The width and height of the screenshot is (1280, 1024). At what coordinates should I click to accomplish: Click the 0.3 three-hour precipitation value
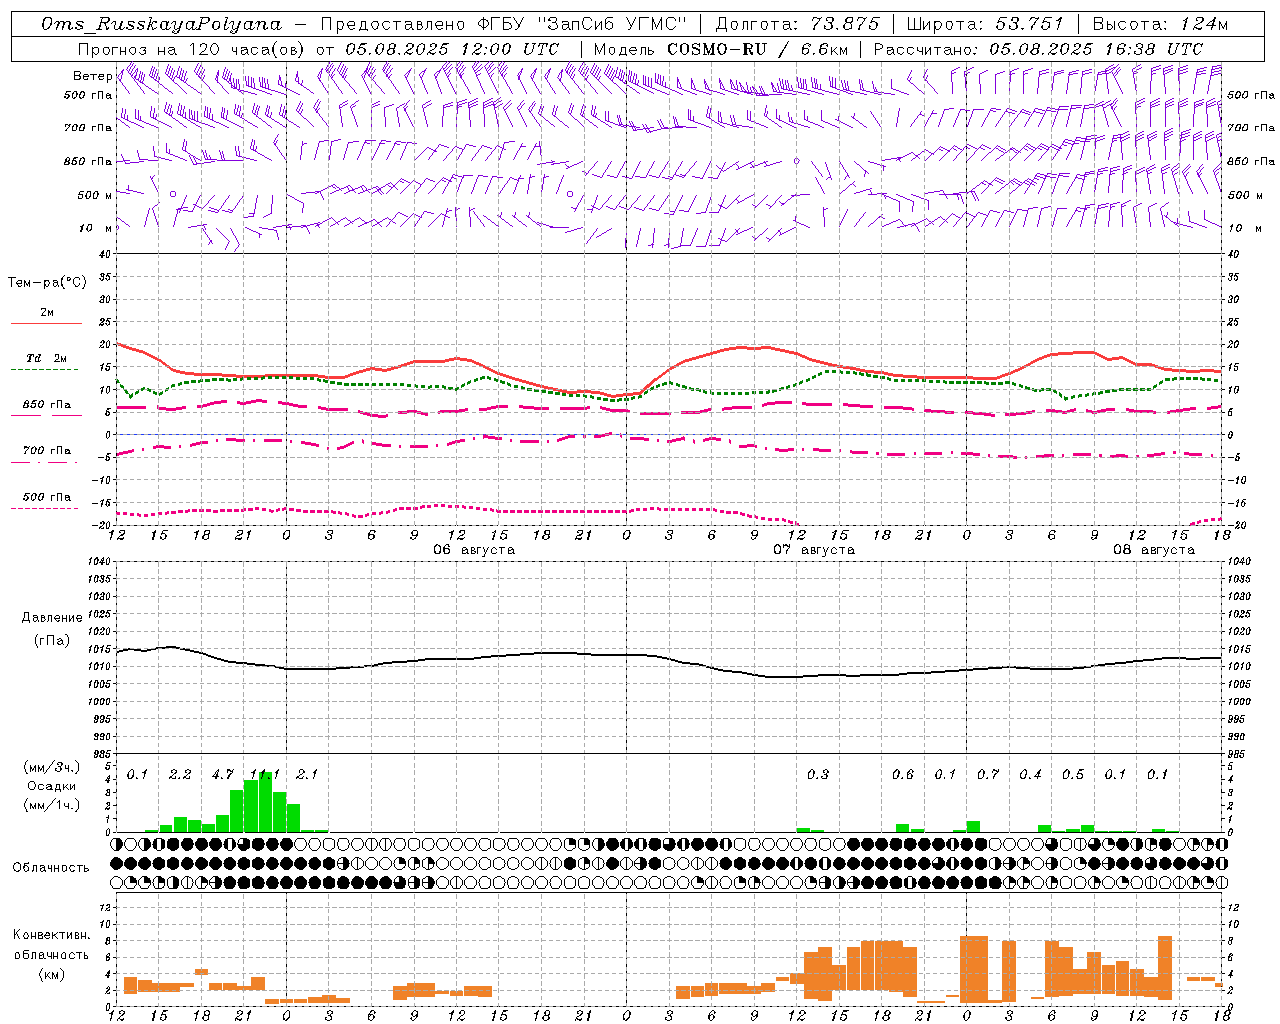point(818,774)
